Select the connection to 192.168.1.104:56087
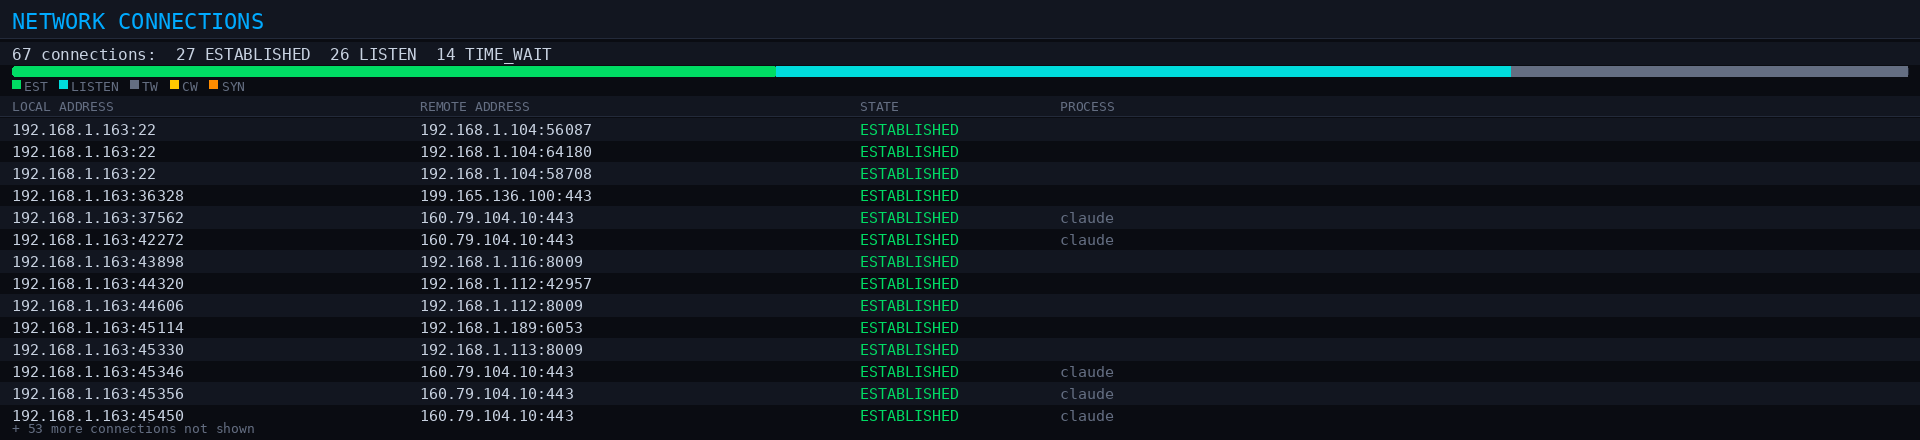The image size is (1920, 440). [x=505, y=130]
